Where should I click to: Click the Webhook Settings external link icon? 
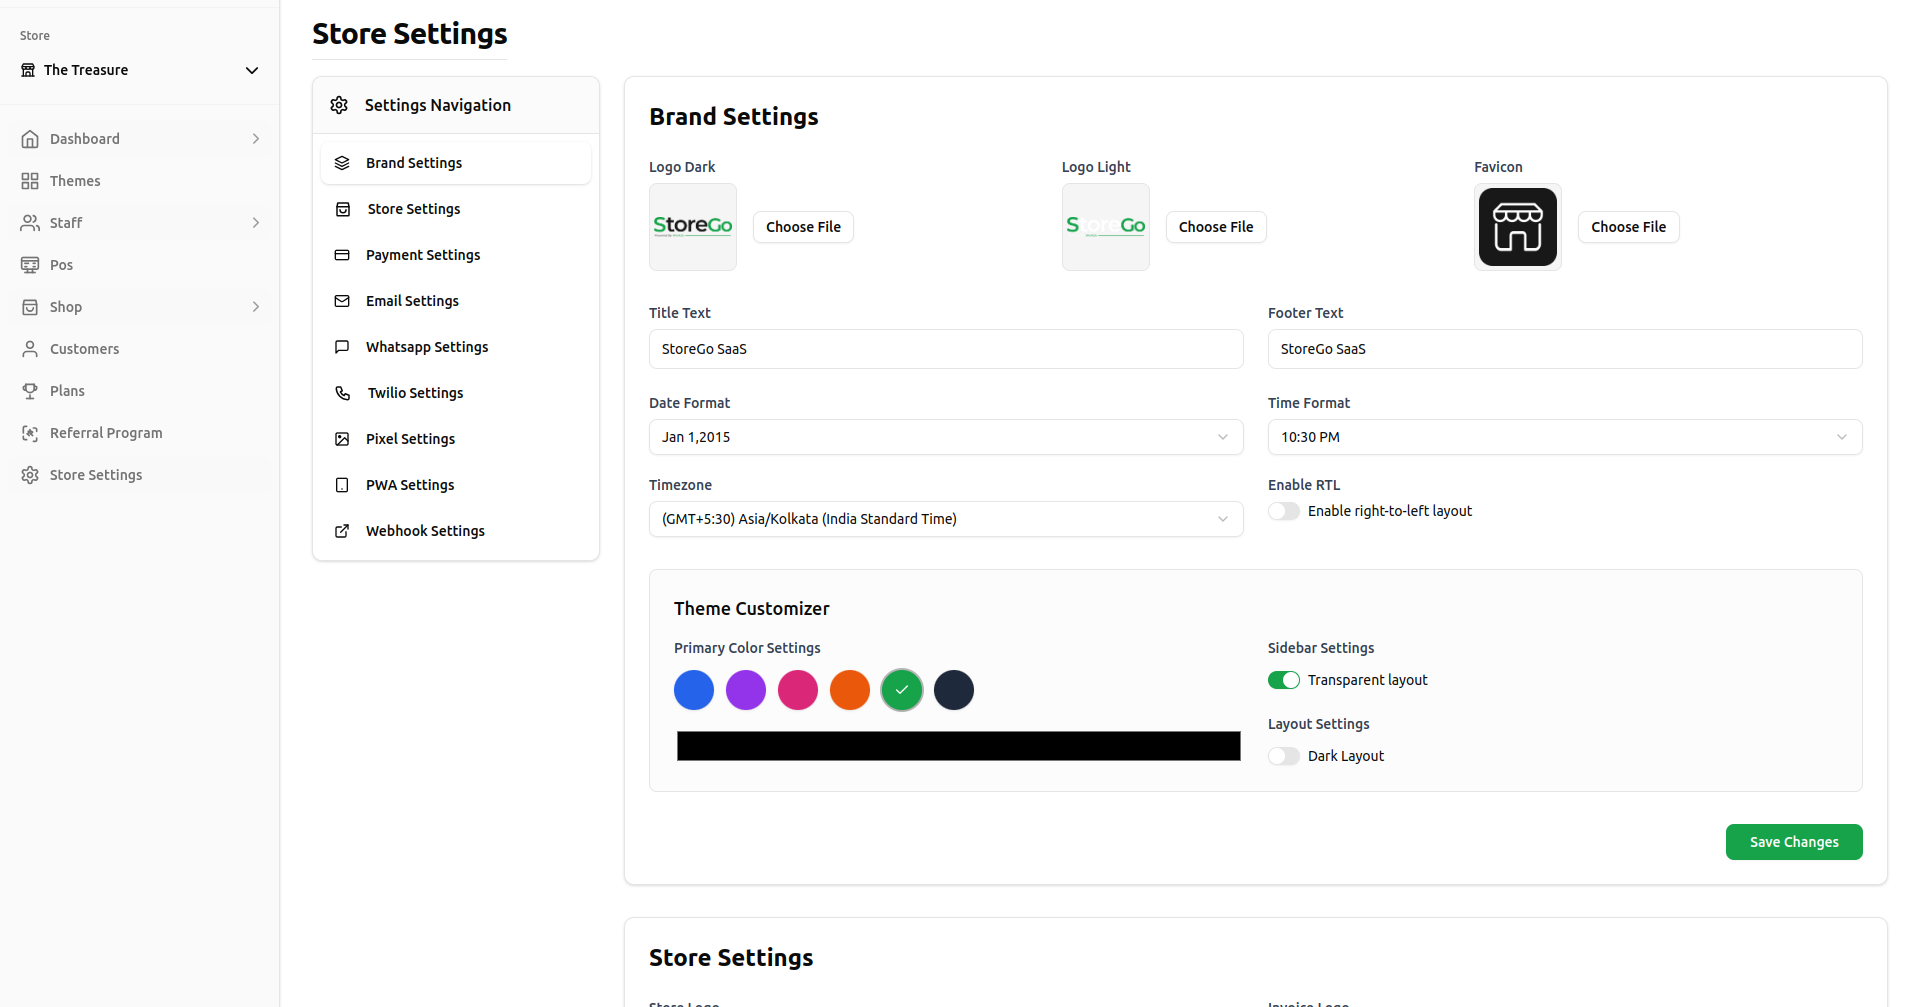342,531
